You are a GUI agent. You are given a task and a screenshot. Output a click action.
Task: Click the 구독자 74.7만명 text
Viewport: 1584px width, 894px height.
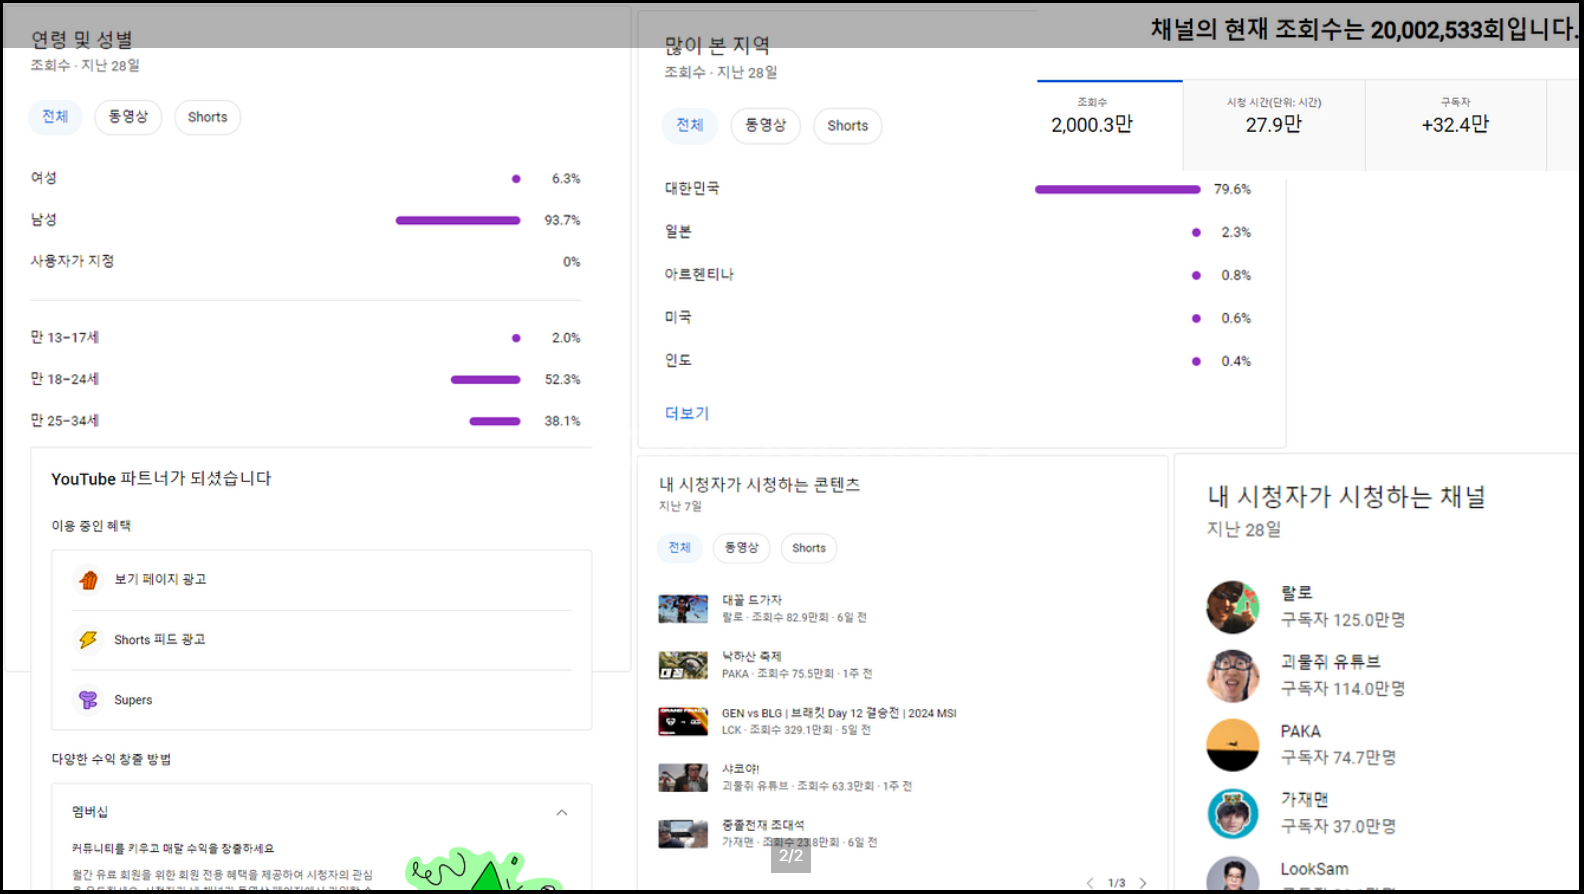1338,758
